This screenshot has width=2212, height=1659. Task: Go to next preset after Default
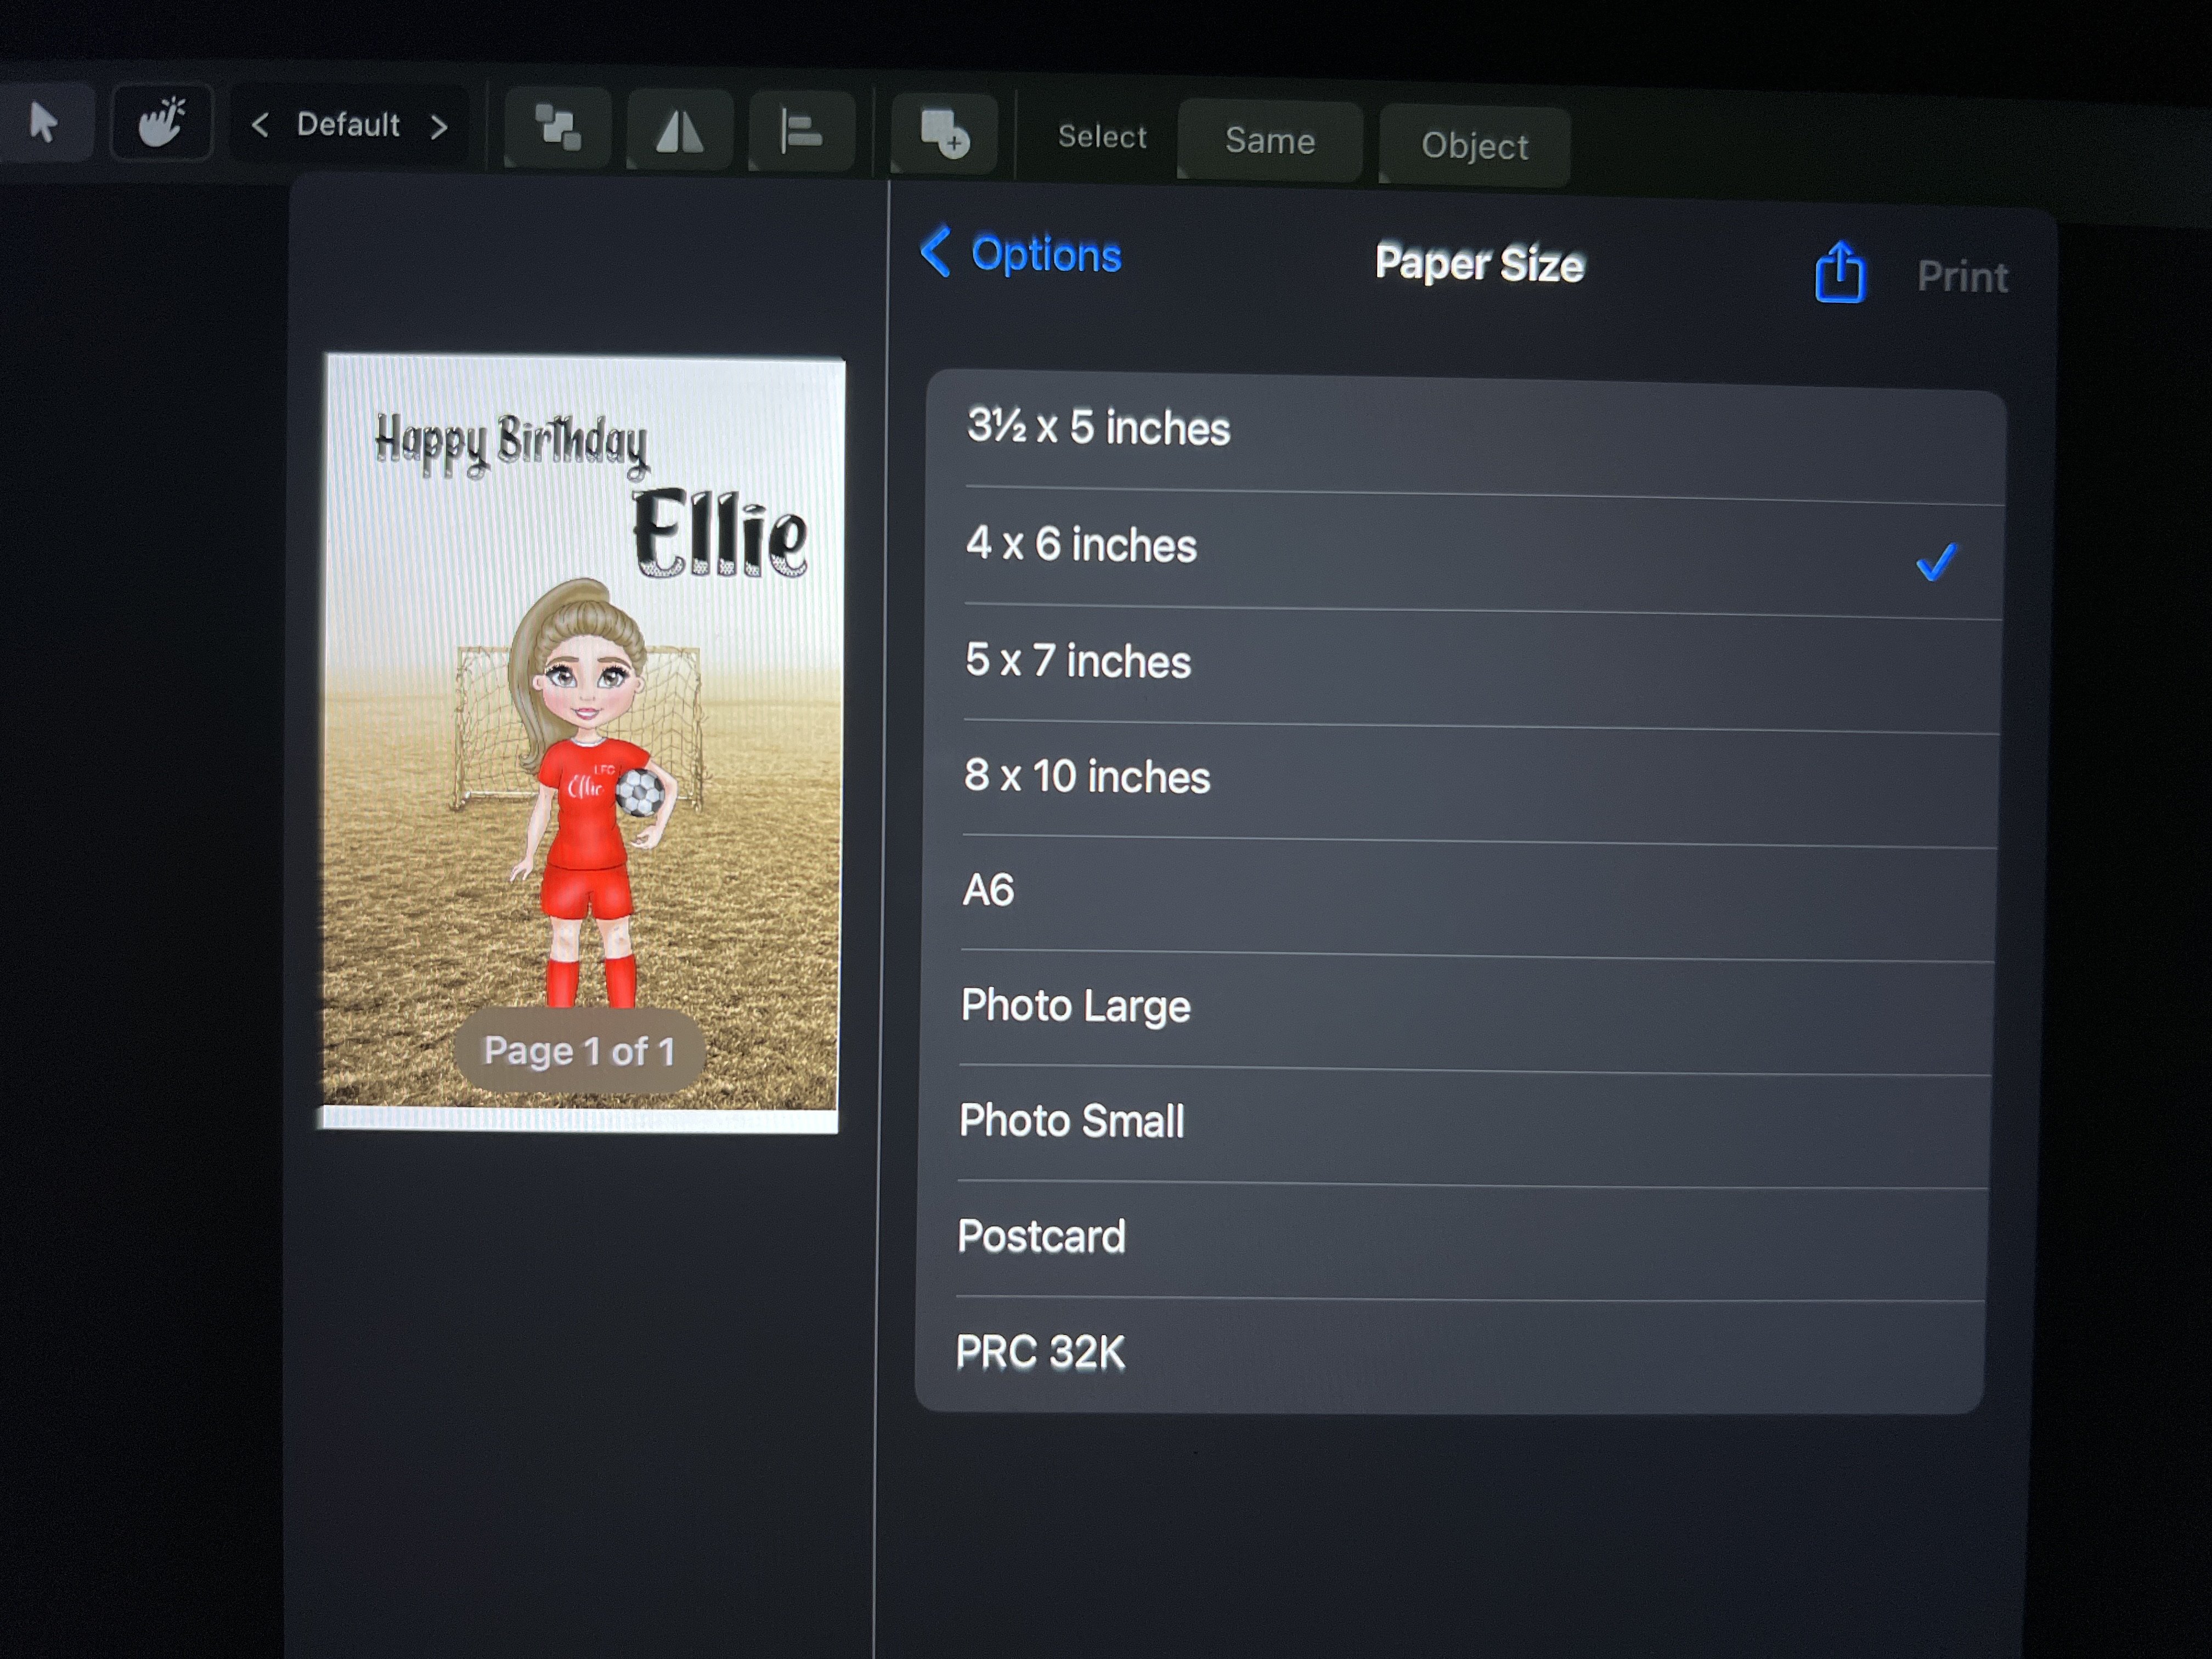[x=438, y=127]
